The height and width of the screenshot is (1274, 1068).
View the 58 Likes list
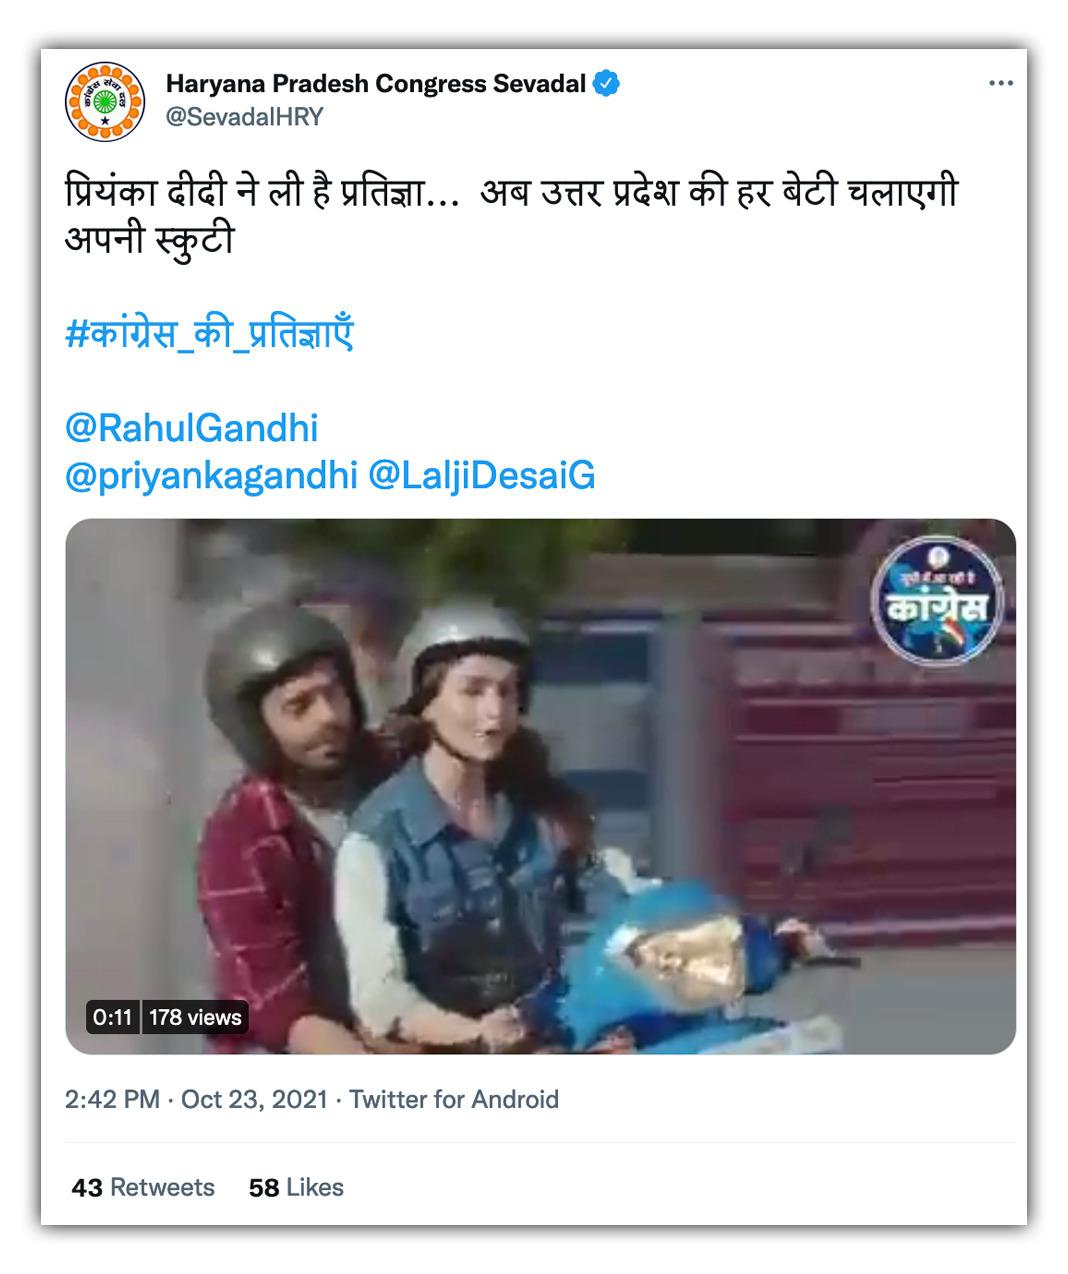[296, 1187]
